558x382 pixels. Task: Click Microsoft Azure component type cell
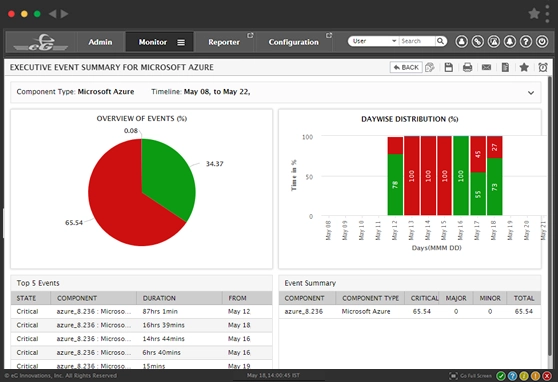[366, 312]
